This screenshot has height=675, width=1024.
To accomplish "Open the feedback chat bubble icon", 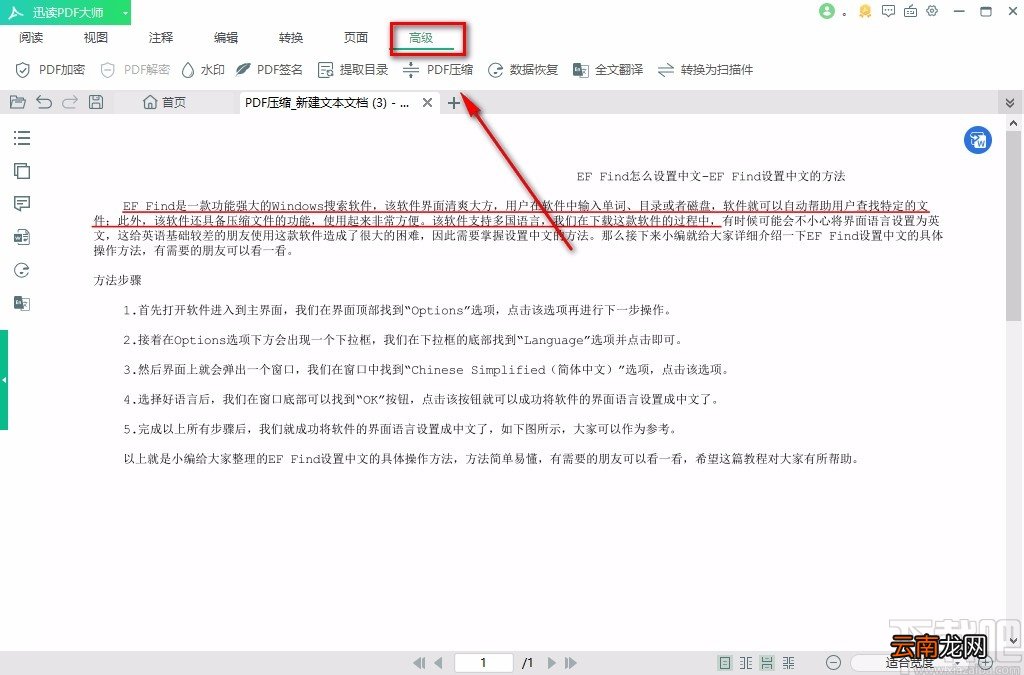I will coord(888,11).
